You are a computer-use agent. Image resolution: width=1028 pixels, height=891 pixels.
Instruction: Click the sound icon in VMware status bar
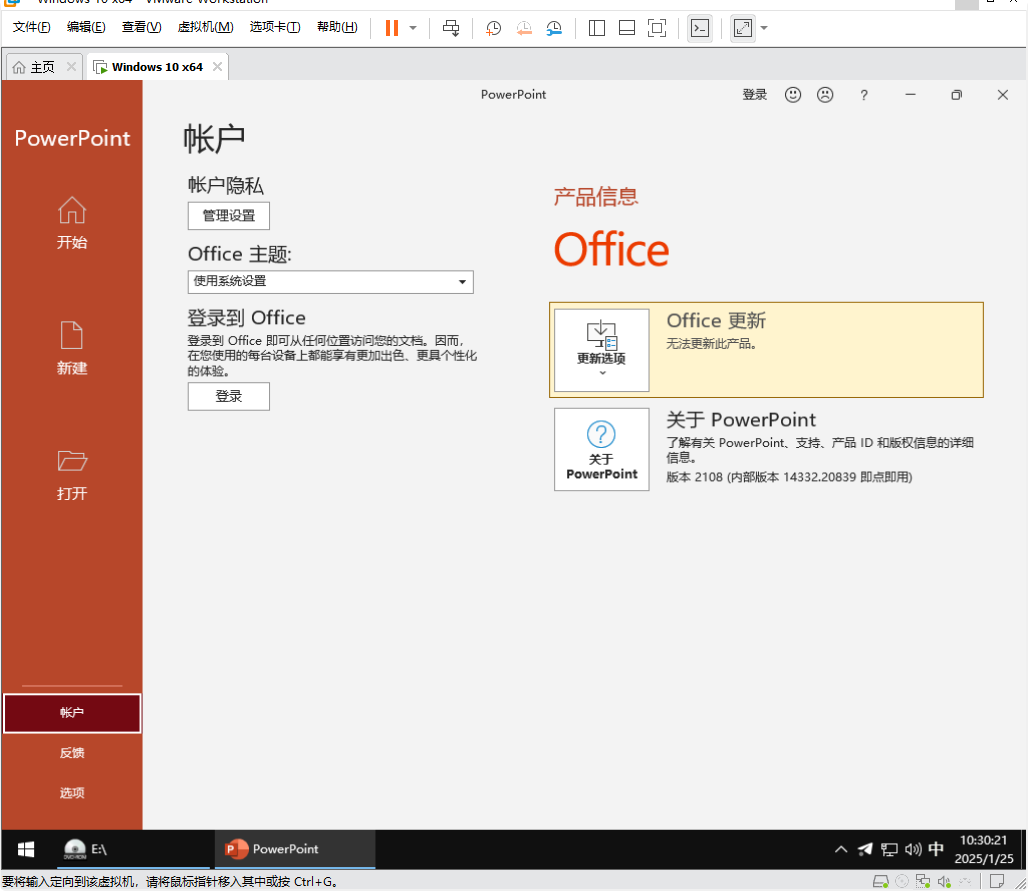944,881
